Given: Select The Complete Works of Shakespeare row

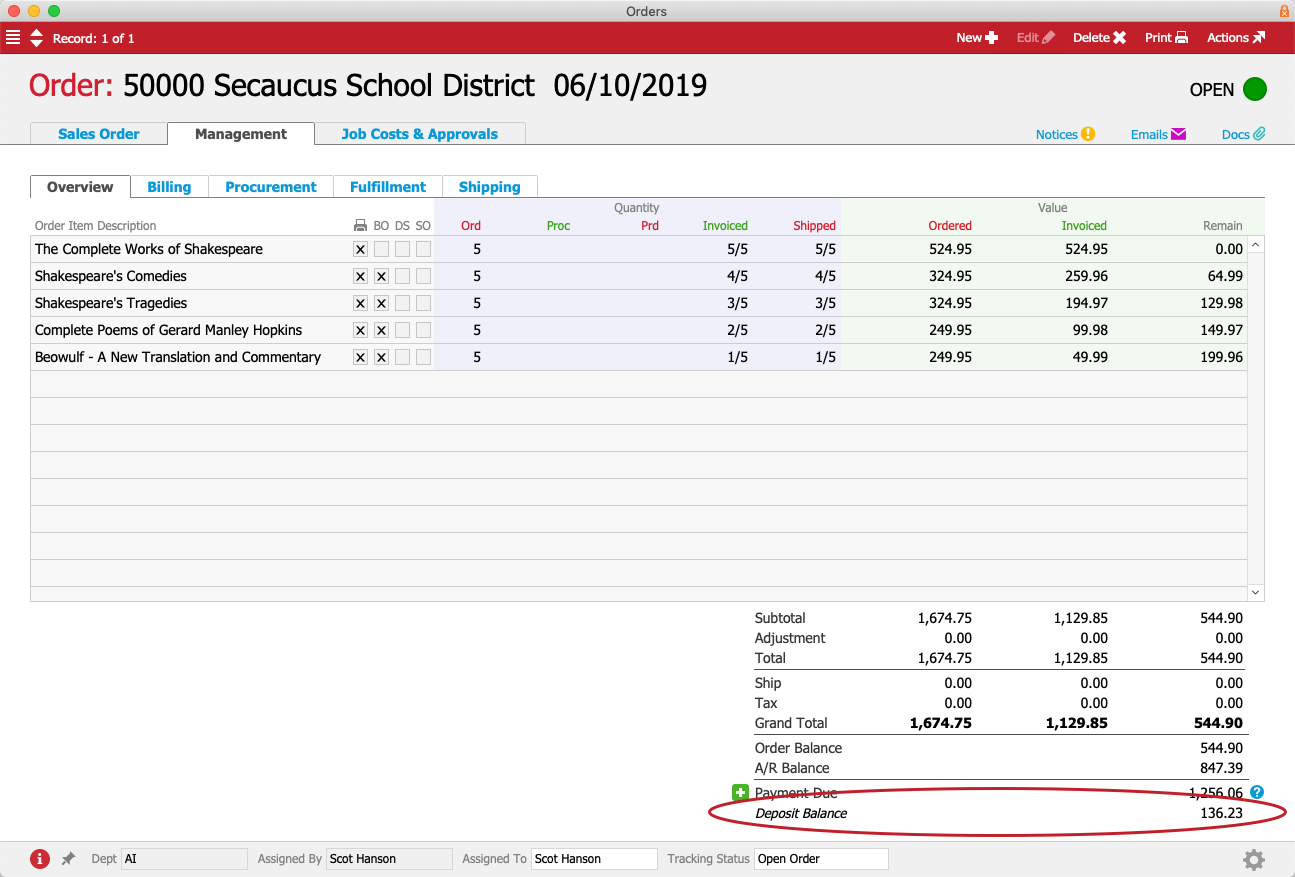Looking at the screenshot, I should [x=639, y=249].
